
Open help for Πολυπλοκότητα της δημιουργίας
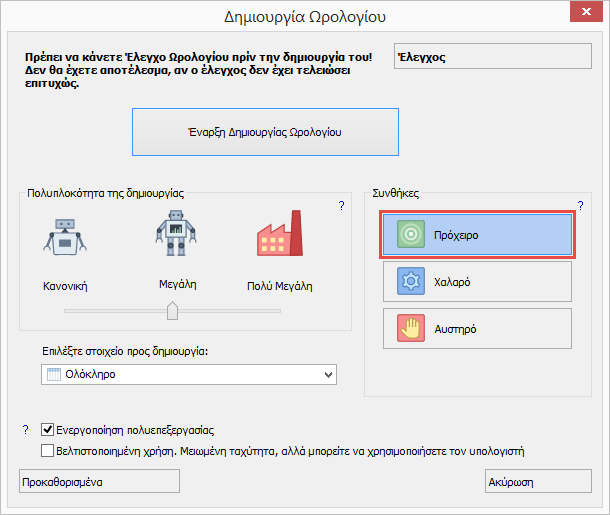(341, 206)
